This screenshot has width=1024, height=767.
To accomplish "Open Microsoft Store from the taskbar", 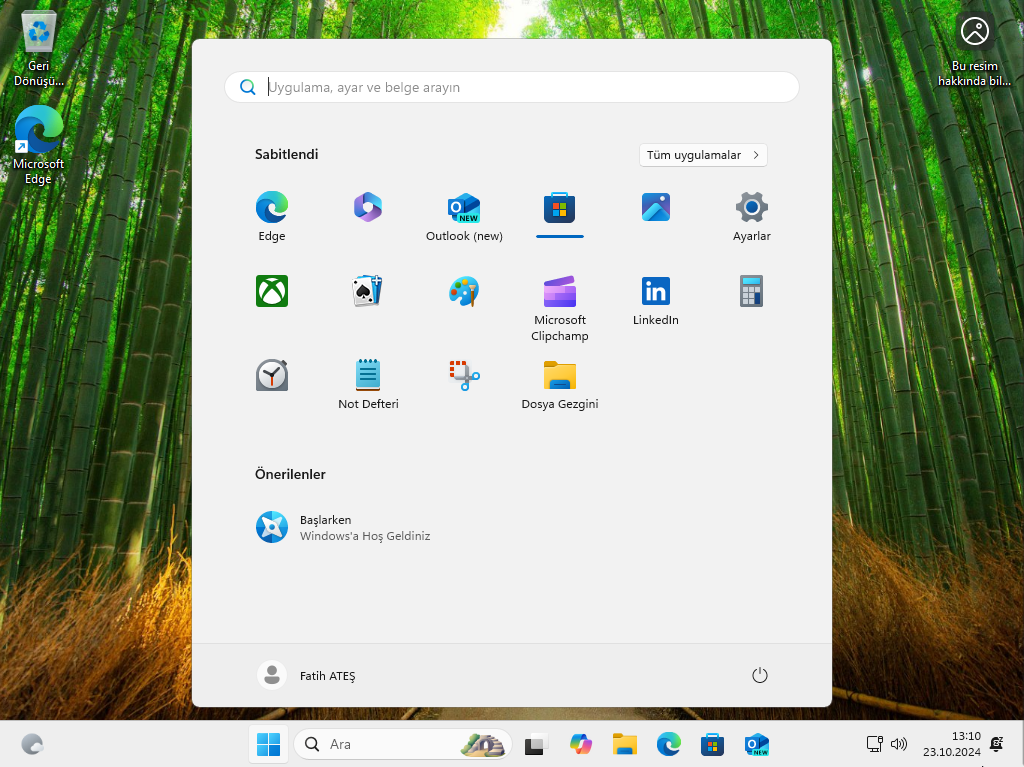I will click(x=712, y=744).
